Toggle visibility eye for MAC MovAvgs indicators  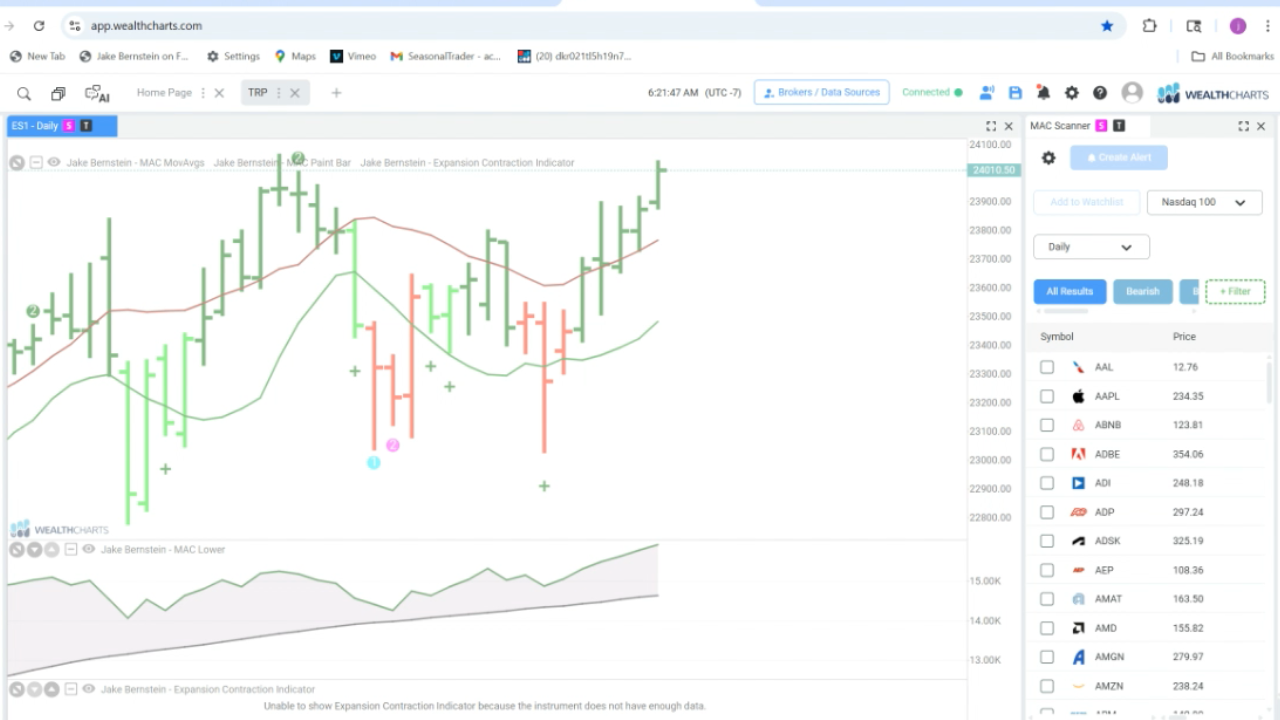54,163
